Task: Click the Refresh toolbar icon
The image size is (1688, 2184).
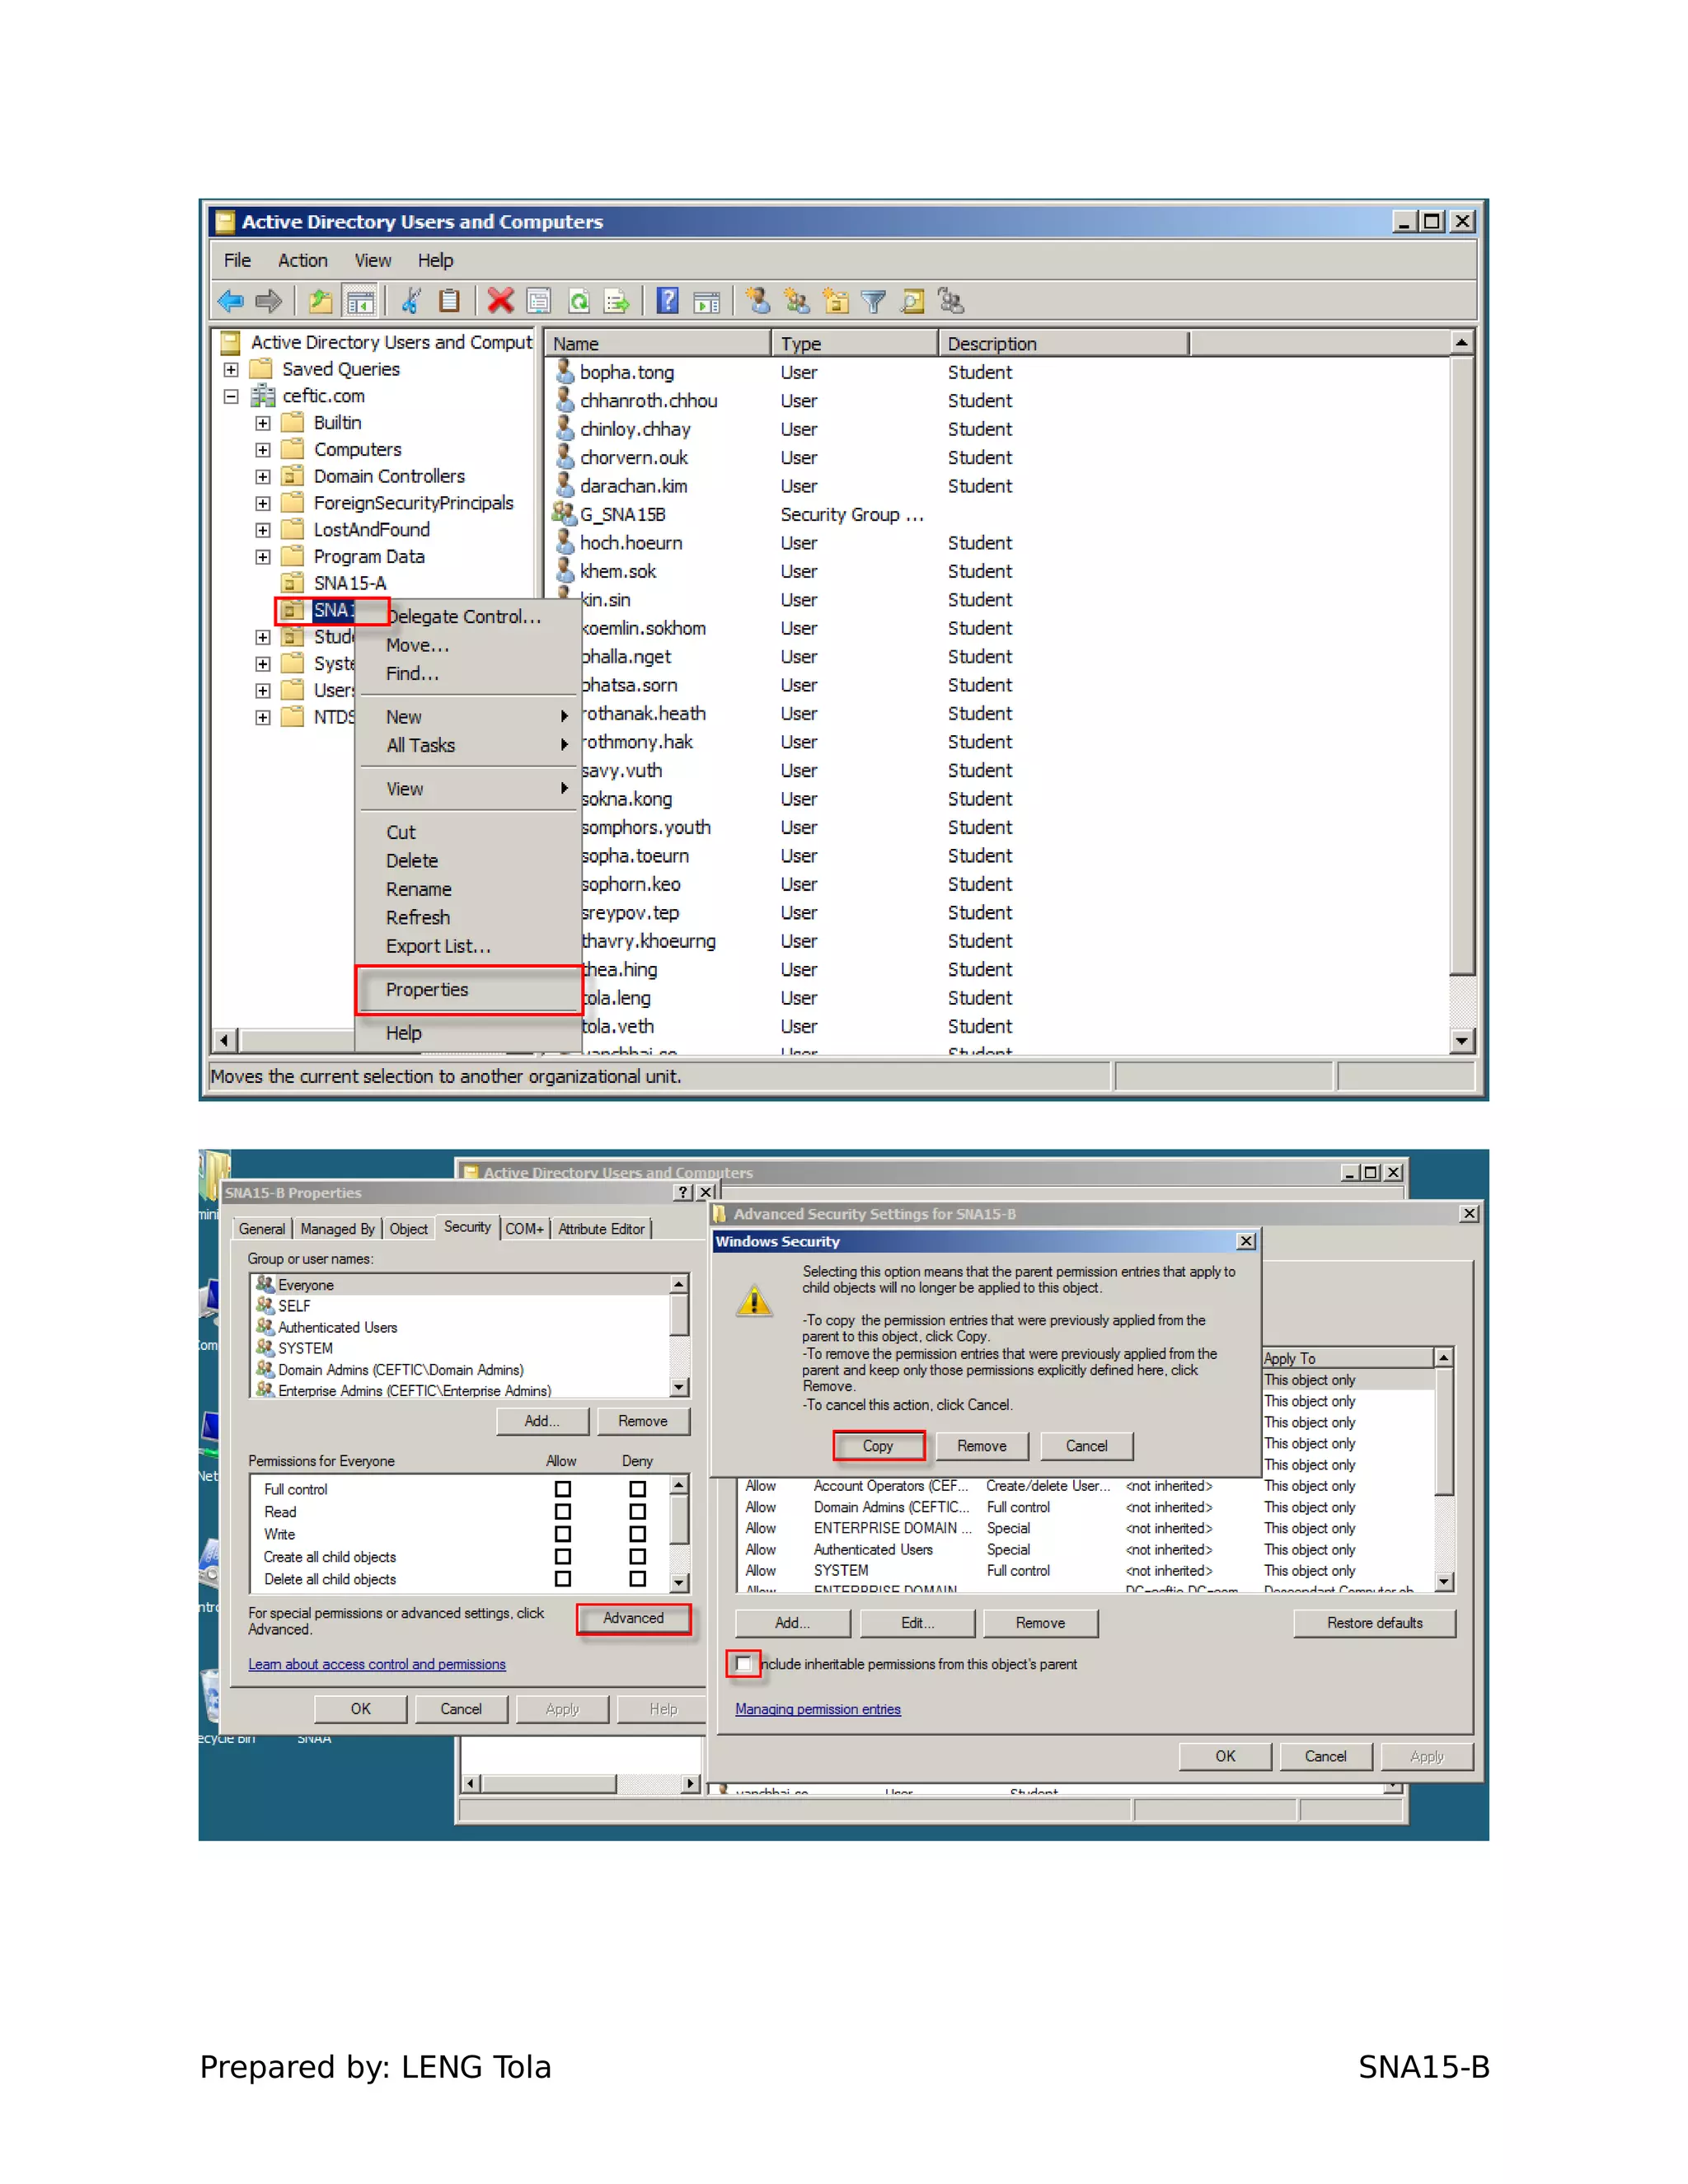Action: [x=579, y=301]
